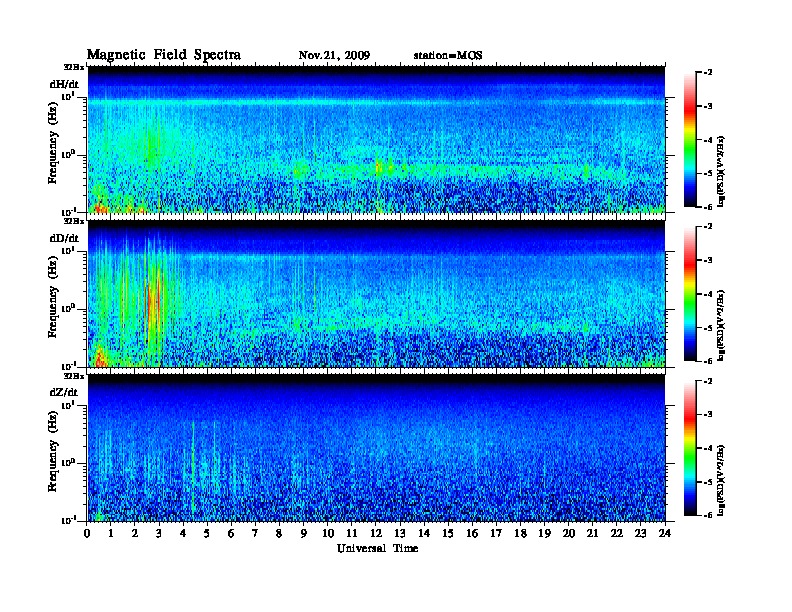Click hour tick label "16" on time axis

pyautogui.click(x=472, y=533)
